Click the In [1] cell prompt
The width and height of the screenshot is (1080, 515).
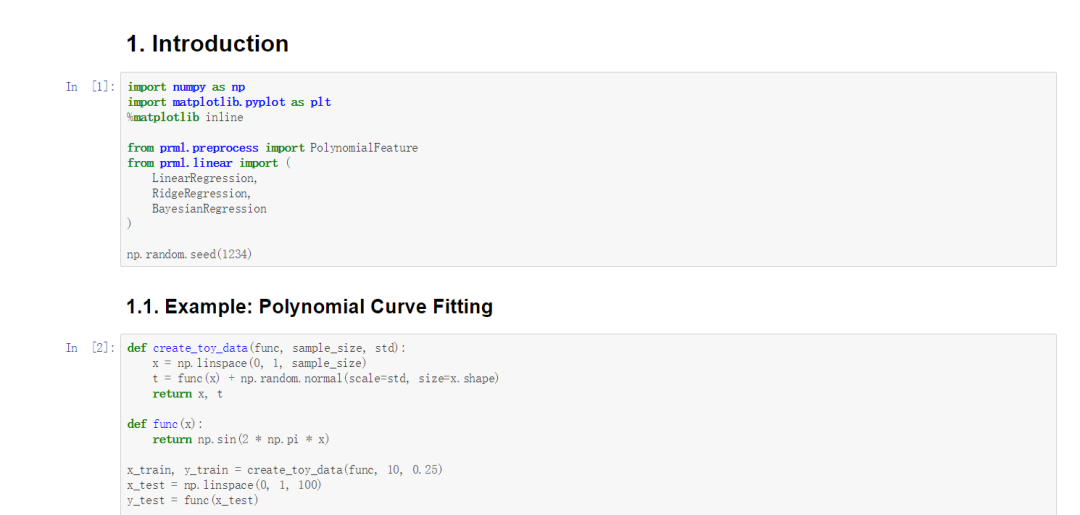[x=89, y=87]
